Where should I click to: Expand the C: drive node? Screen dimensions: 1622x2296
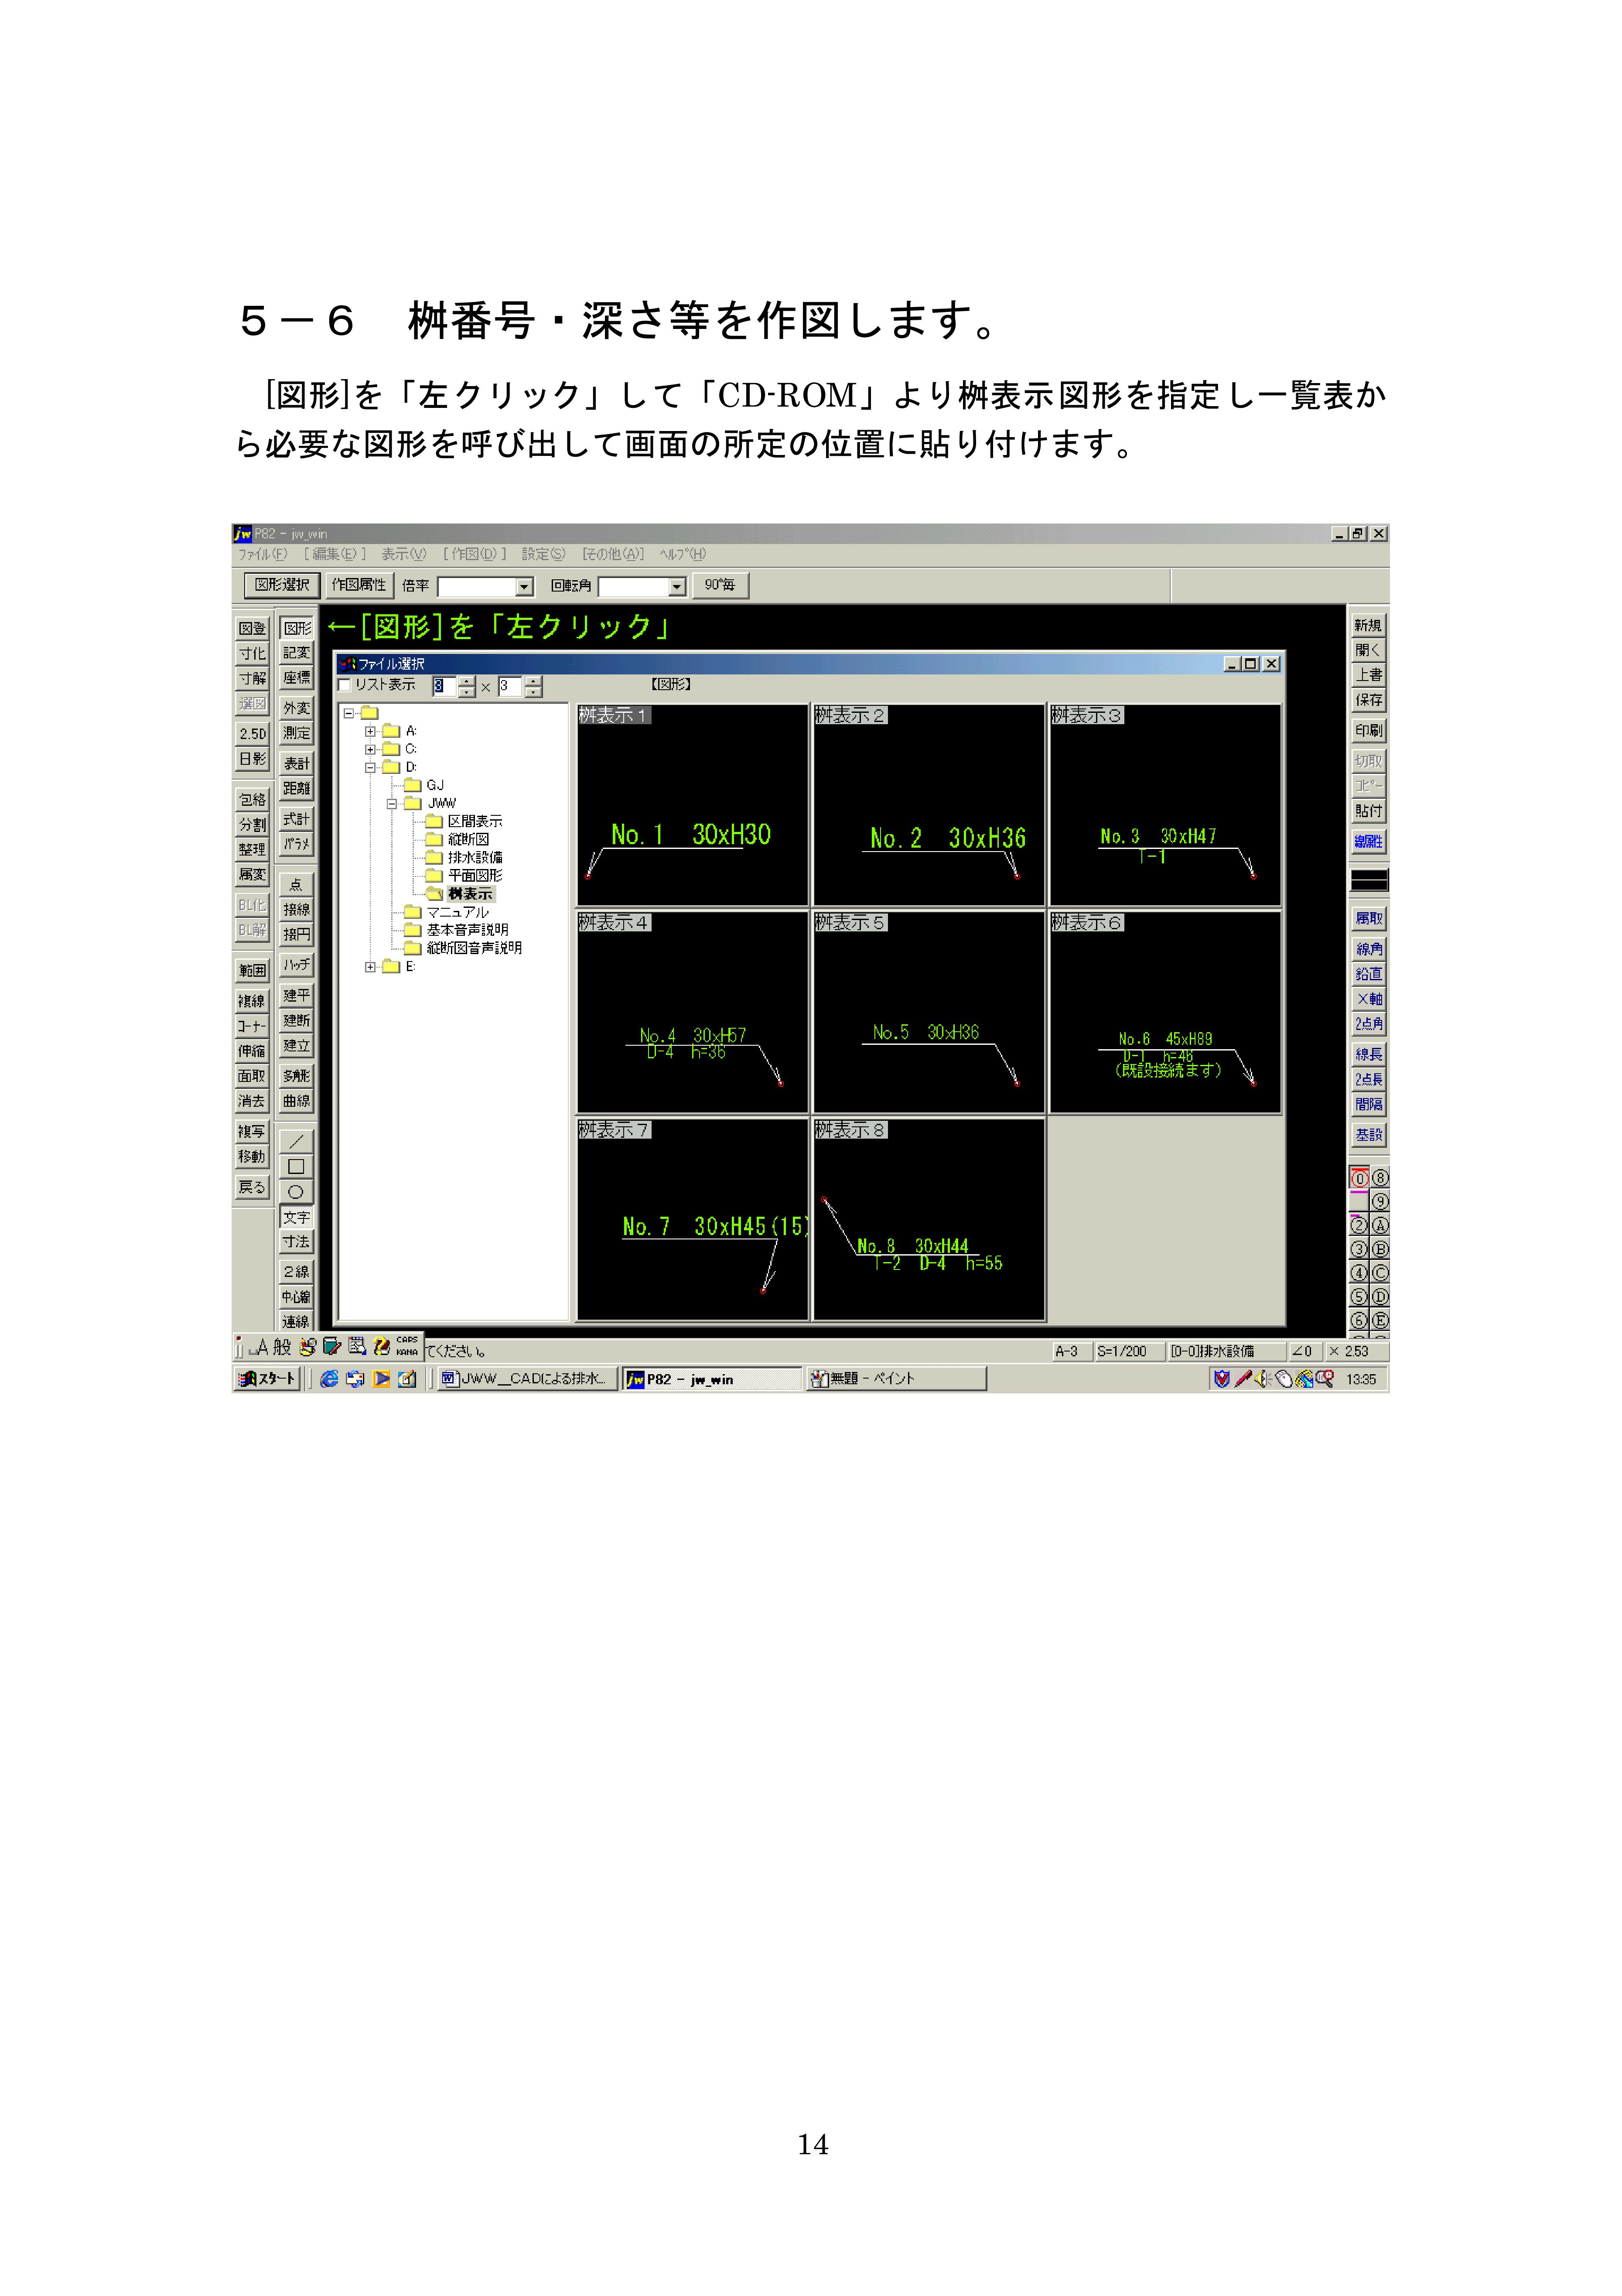pyautogui.click(x=370, y=750)
